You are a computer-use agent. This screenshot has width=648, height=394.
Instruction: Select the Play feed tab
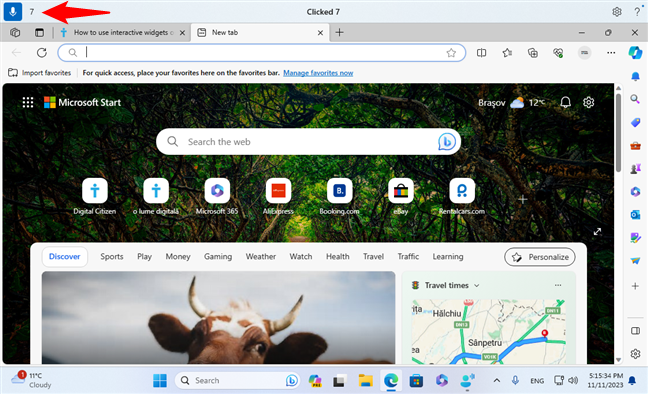[144, 257]
